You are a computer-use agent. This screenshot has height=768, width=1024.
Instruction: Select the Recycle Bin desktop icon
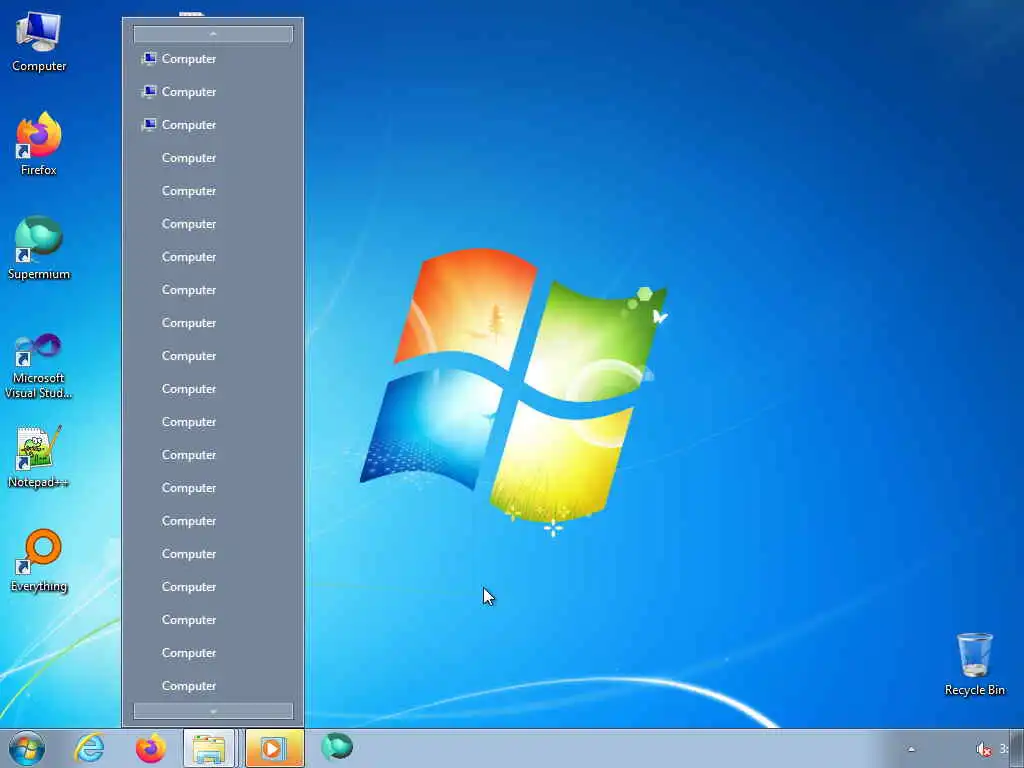point(974,664)
